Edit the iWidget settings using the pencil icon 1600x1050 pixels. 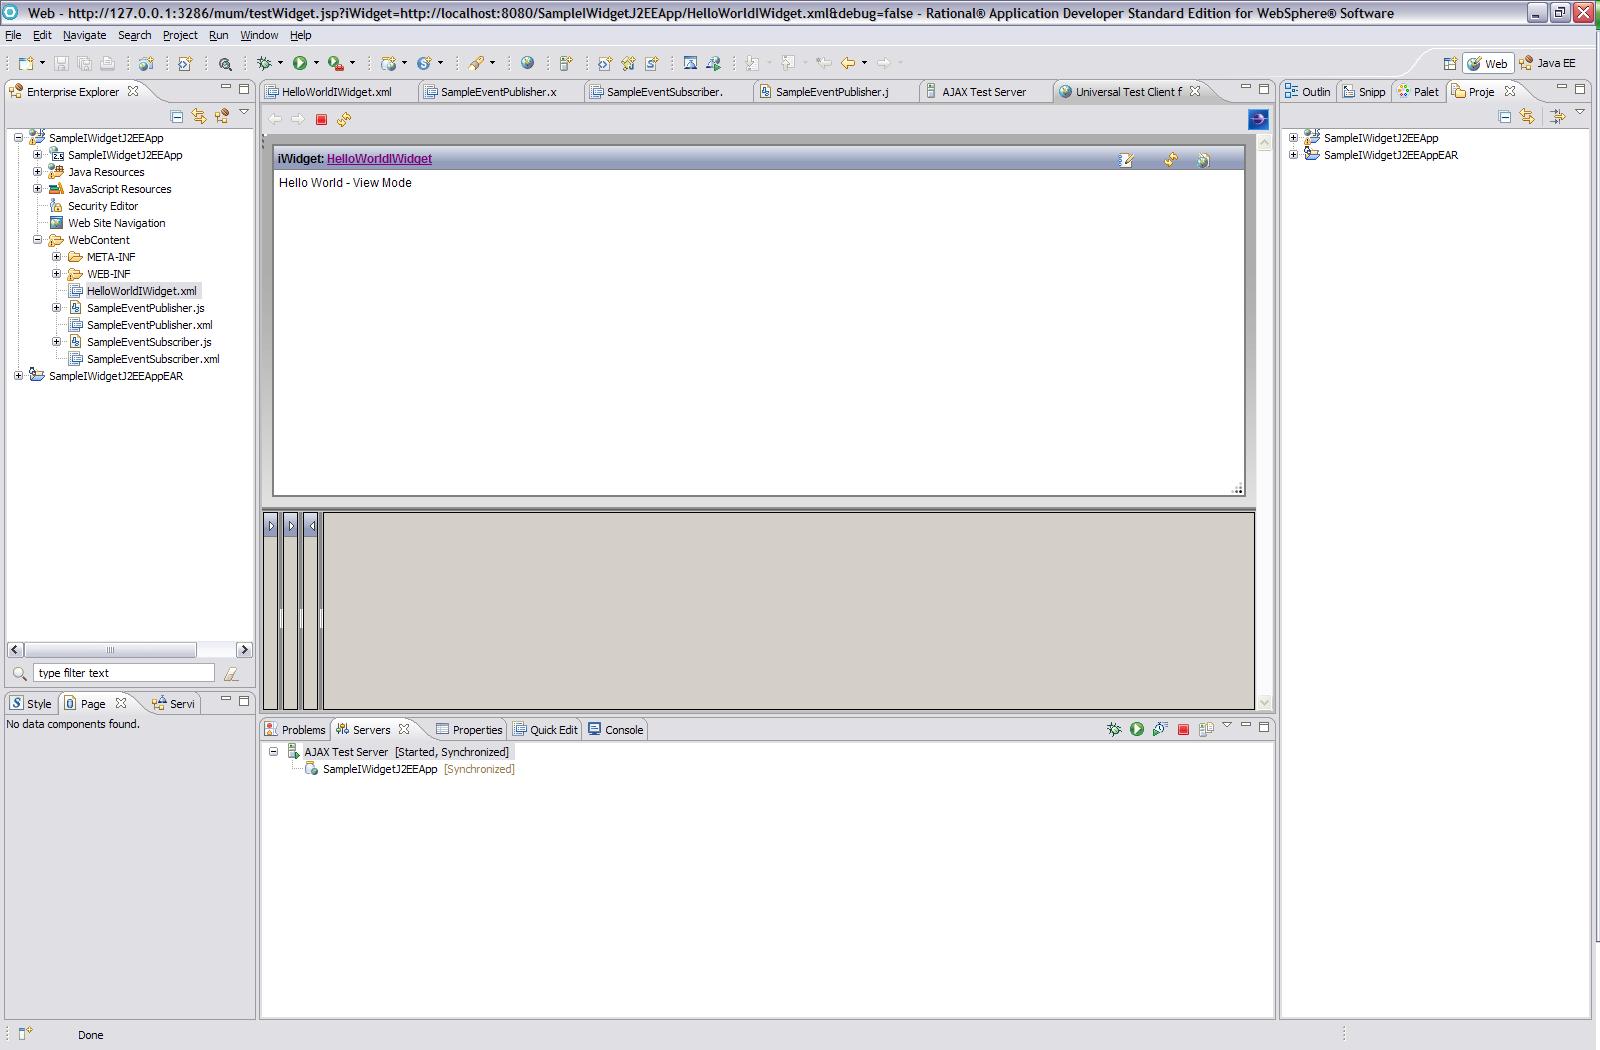[1127, 158]
